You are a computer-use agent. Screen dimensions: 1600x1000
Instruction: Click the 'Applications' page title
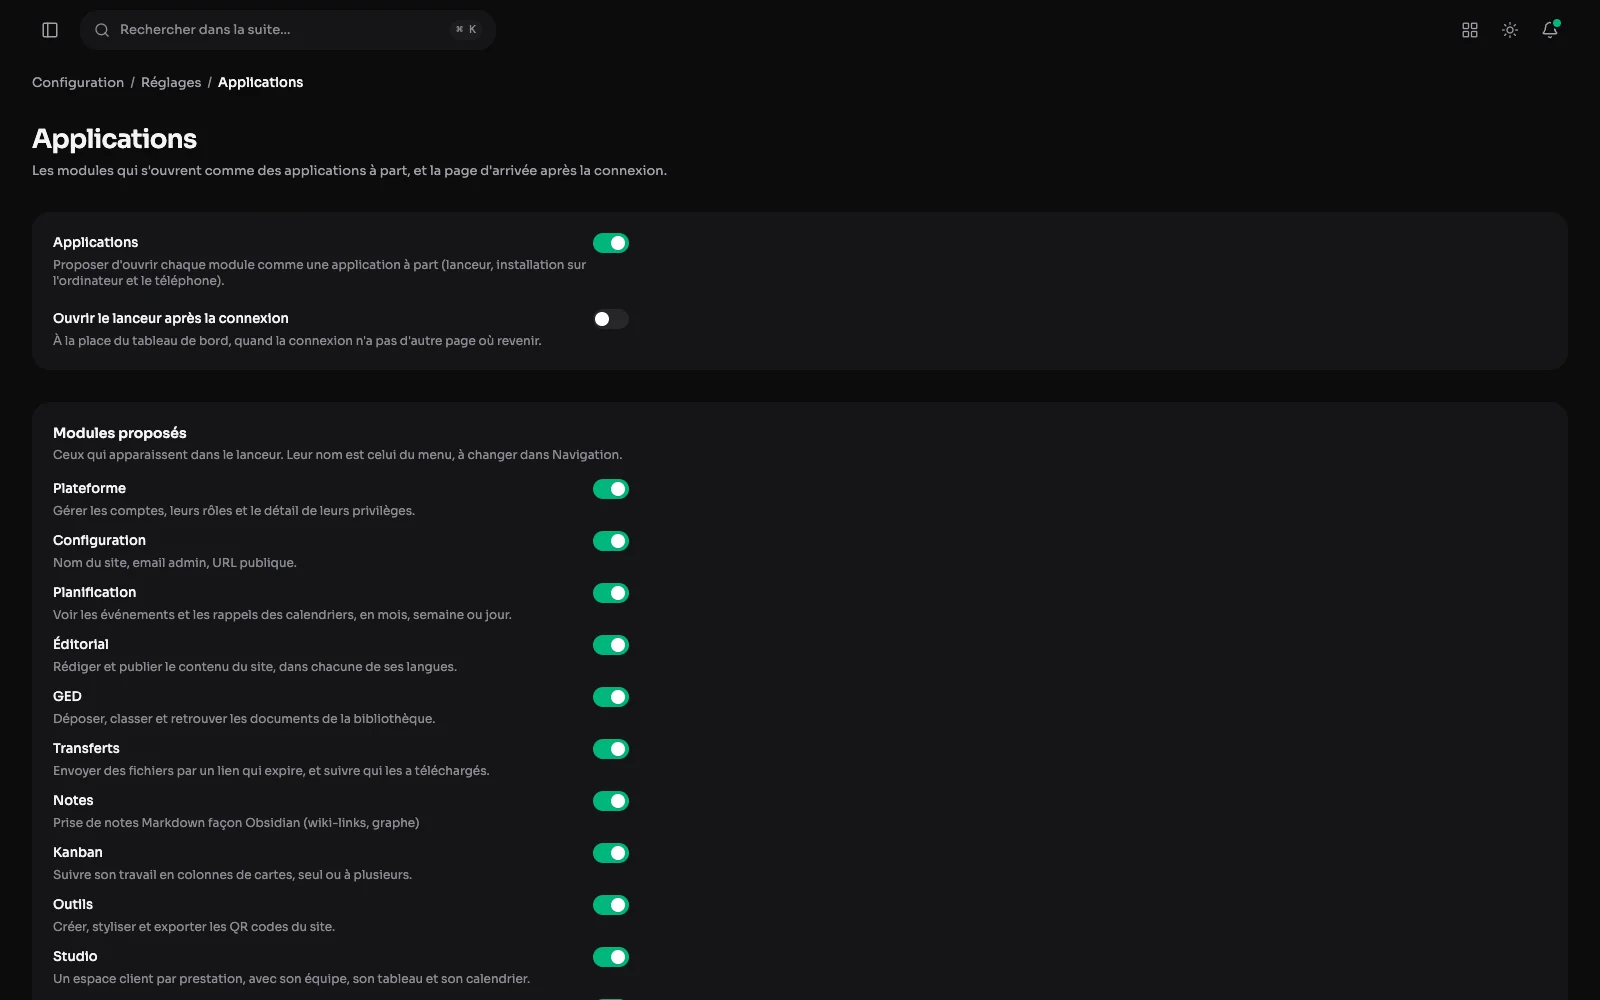tap(115, 139)
